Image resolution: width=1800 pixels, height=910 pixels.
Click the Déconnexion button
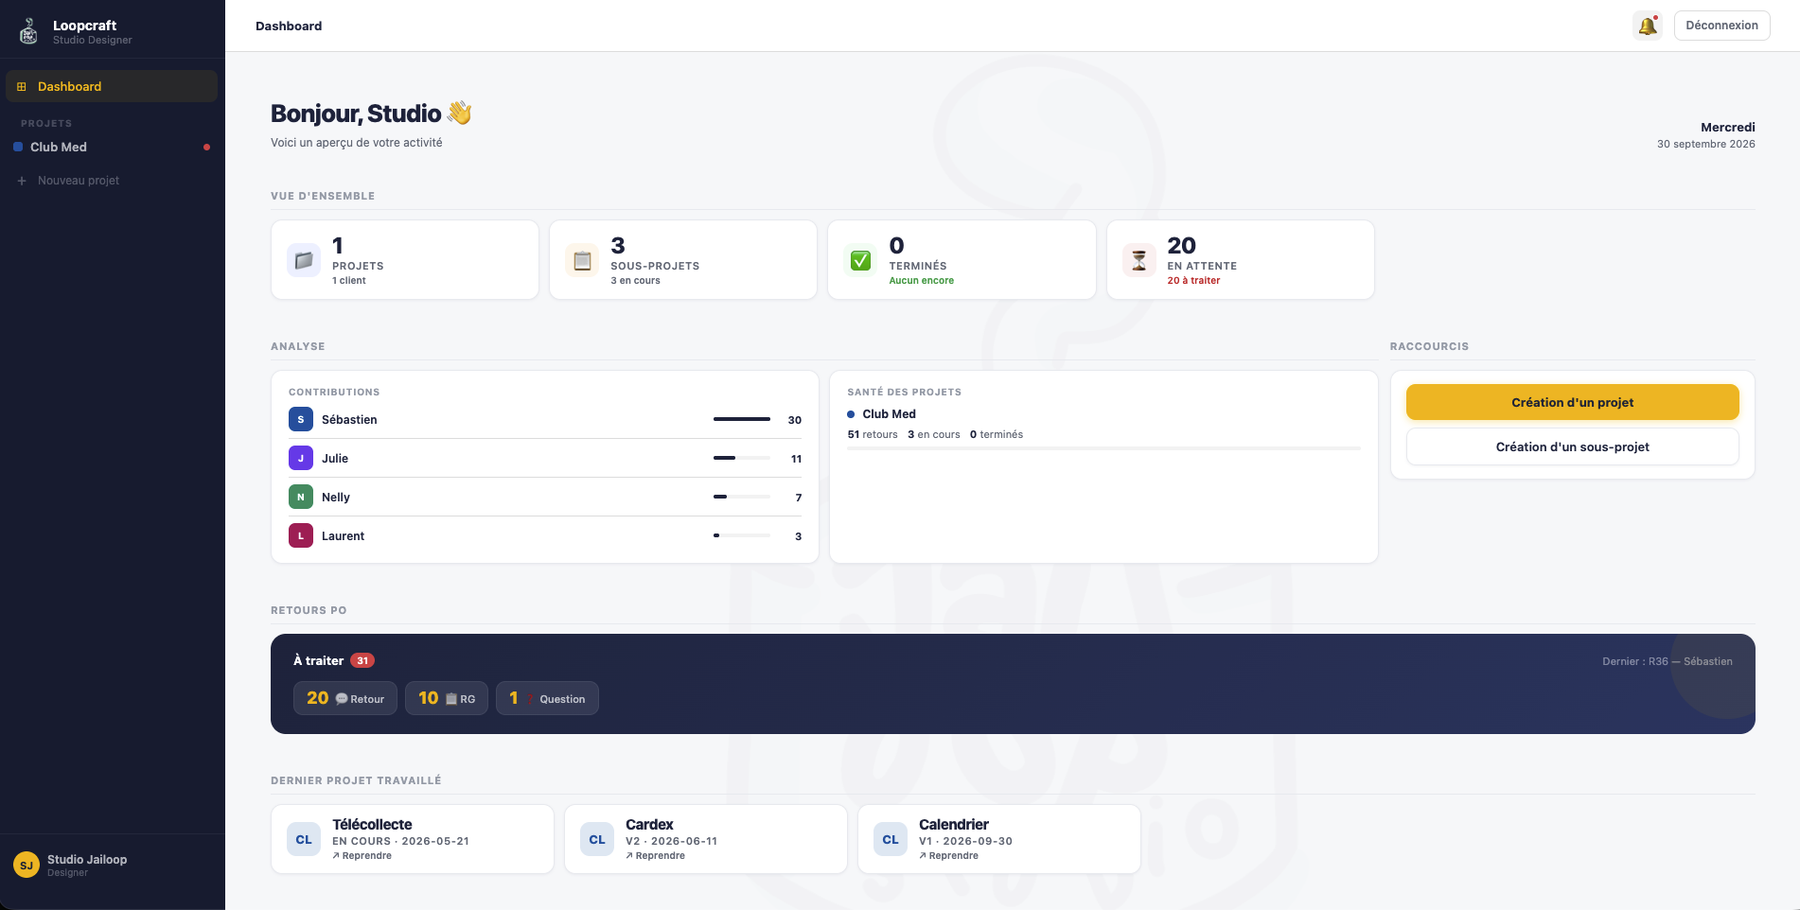[x=1722, y=26]
